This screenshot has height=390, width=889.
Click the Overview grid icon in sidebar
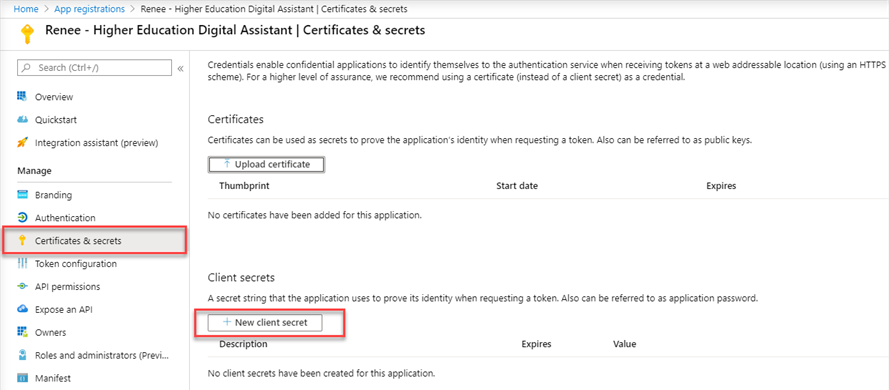click(x=22, y=96)
